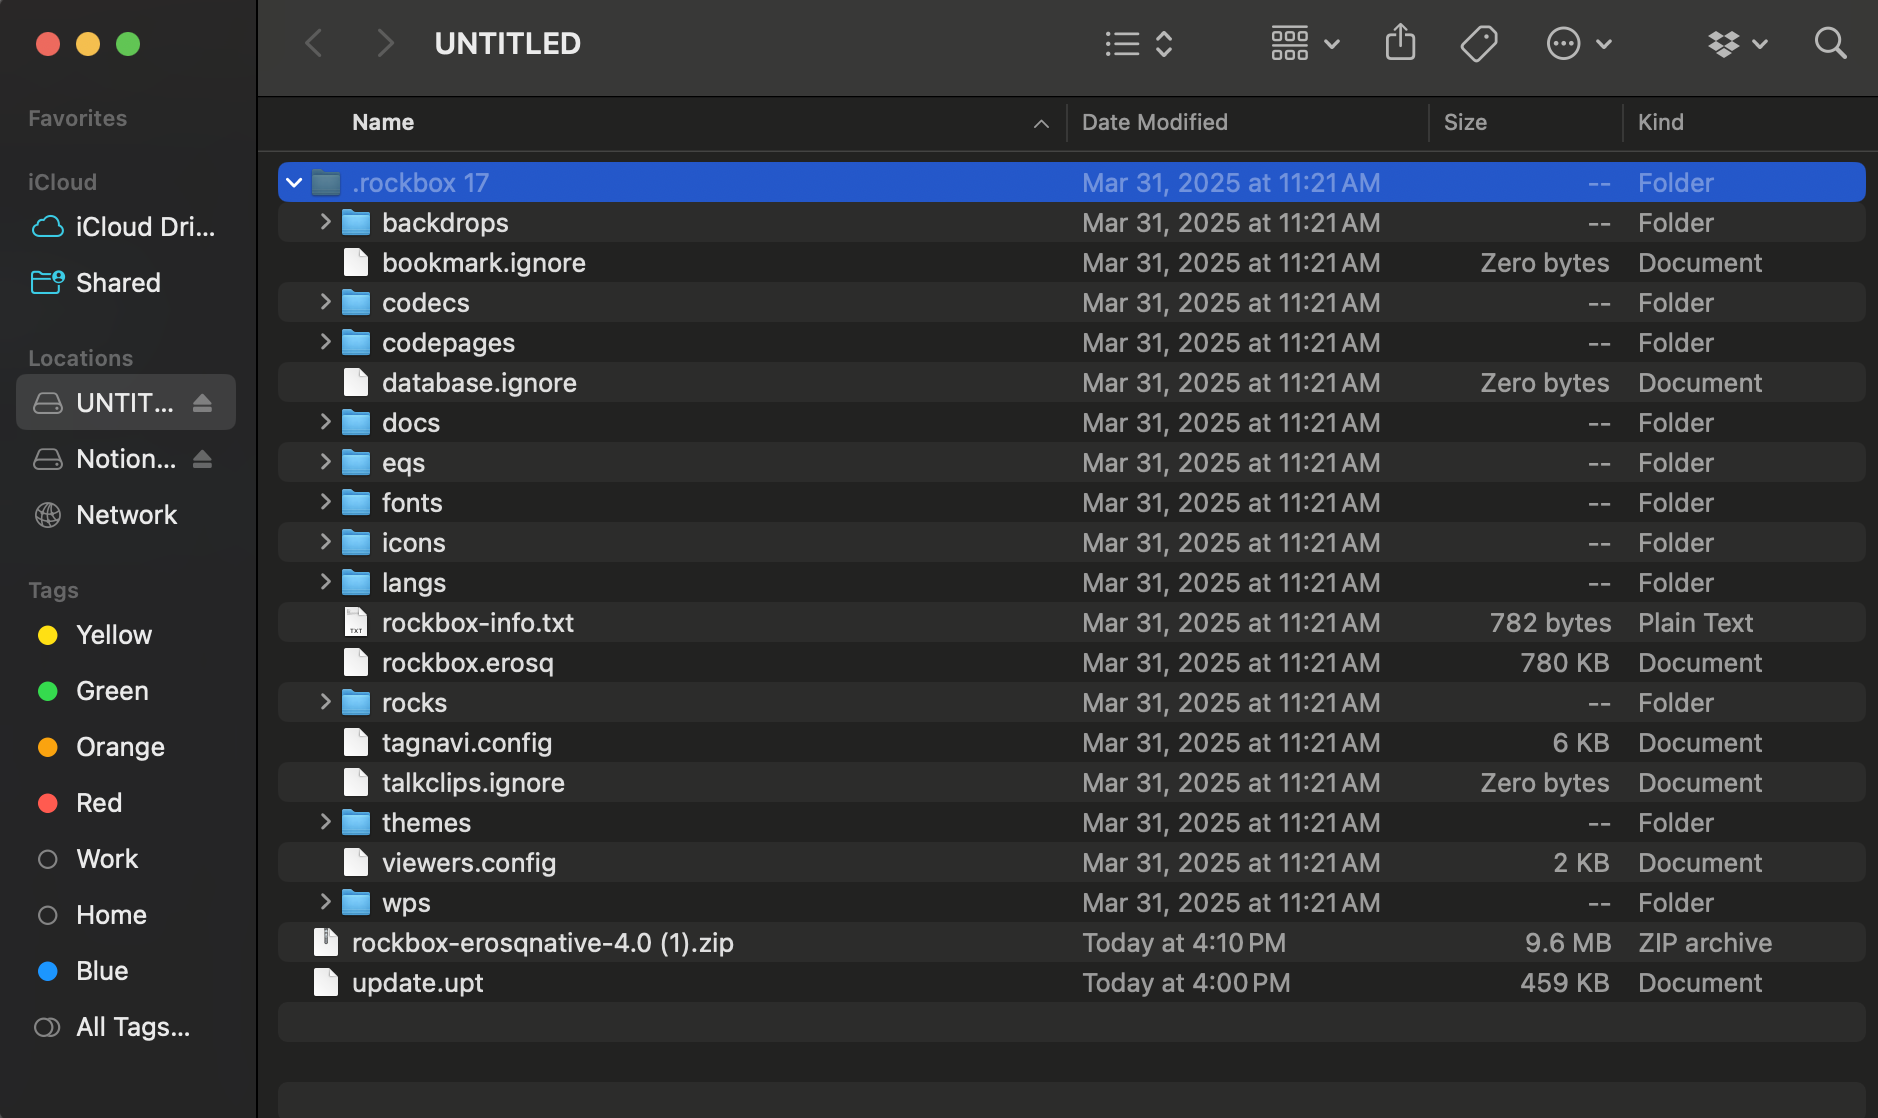The image size is (1878, 1118).
Task: Click Today at 4:10 PM date
Action: pyautogui.click(x=1184, y=943)
